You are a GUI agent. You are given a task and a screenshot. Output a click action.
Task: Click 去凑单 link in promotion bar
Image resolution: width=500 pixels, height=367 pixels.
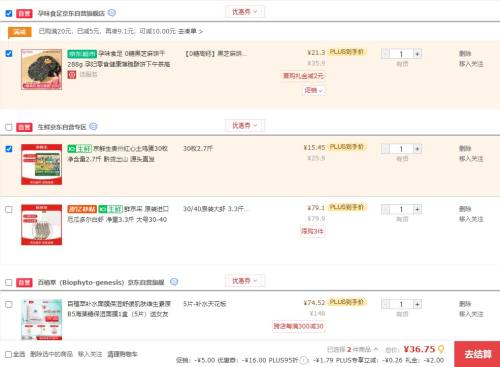(190, 31)
